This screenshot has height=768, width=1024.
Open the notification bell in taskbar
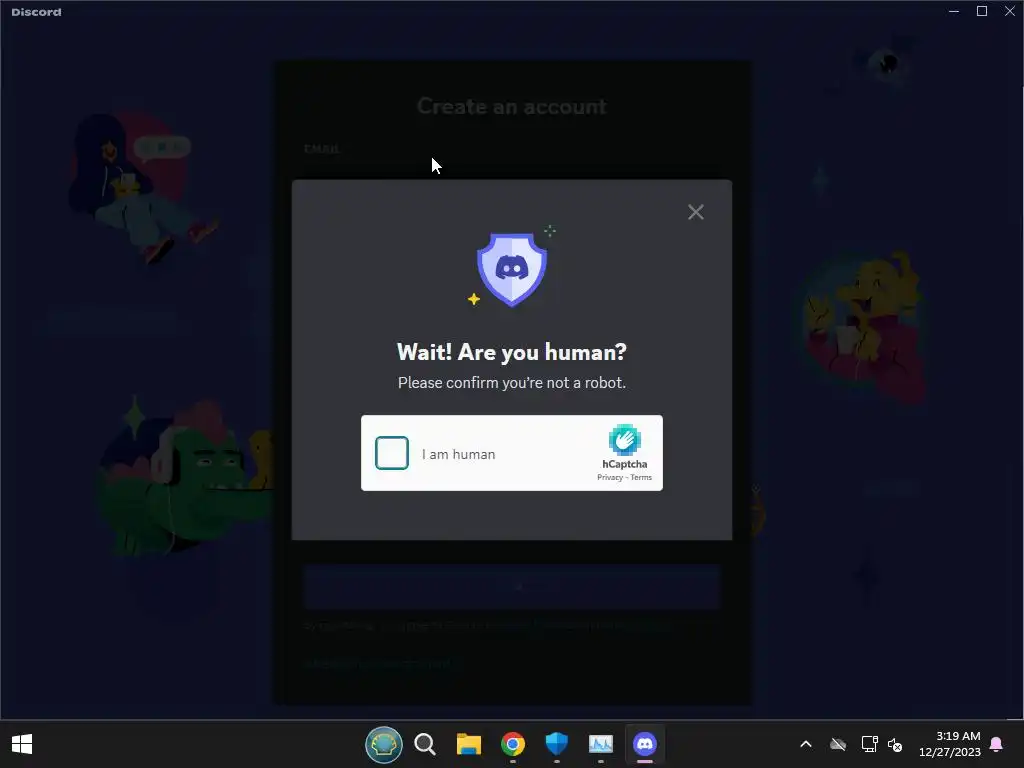click(x=997, y=744)
